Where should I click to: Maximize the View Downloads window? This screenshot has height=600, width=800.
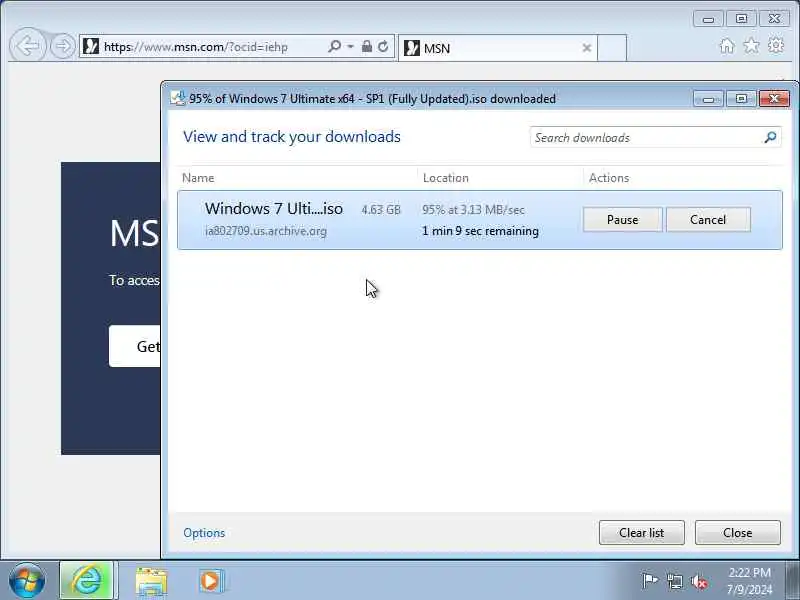(741, 98)
